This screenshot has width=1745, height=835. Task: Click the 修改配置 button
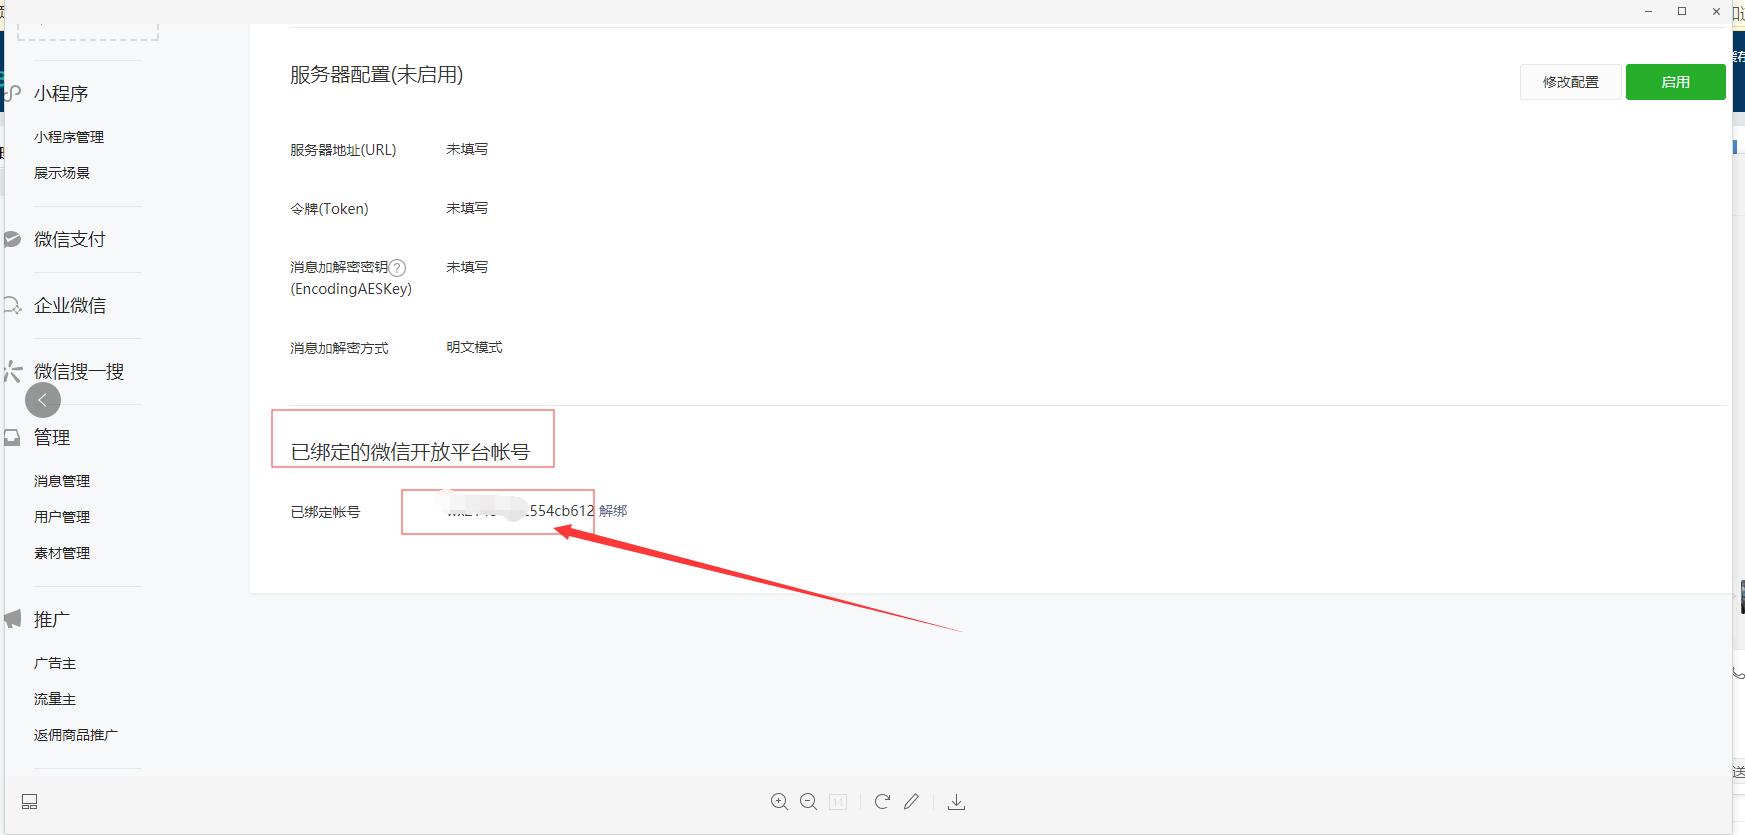point(1570,82)
